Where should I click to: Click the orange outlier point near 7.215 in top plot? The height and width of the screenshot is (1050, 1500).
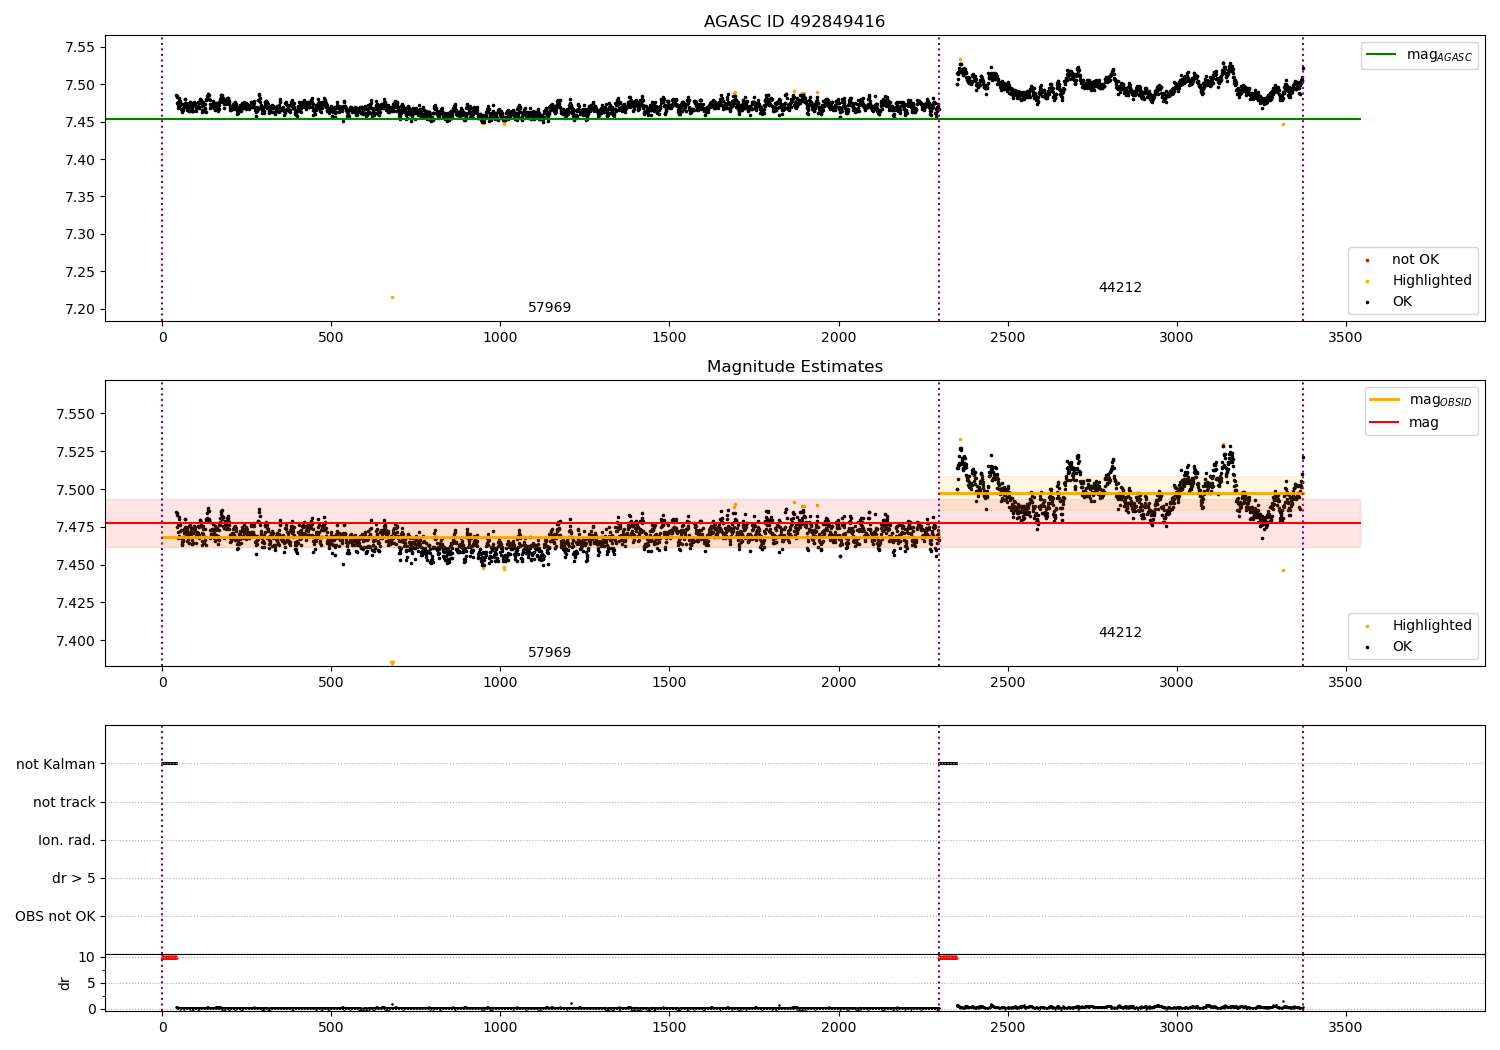pyautogui.click(x=392, y=297)
